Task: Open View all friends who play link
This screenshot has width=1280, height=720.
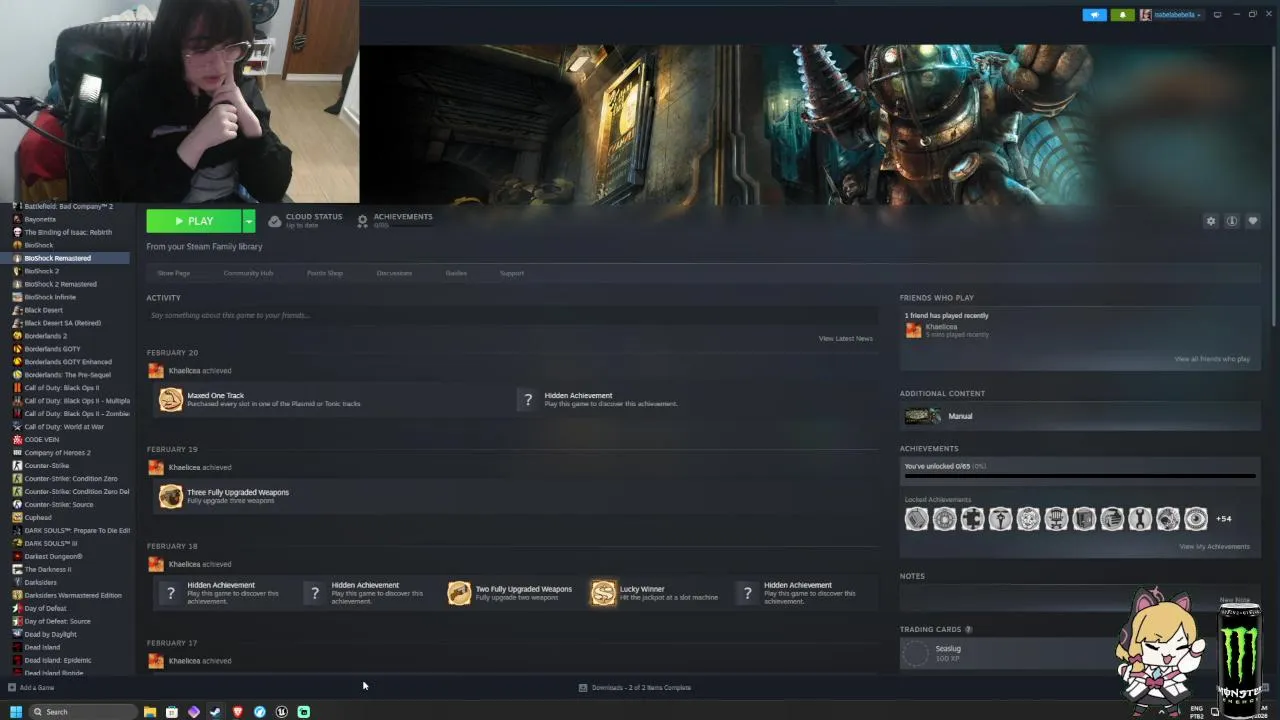Action: click(1212, 359)
